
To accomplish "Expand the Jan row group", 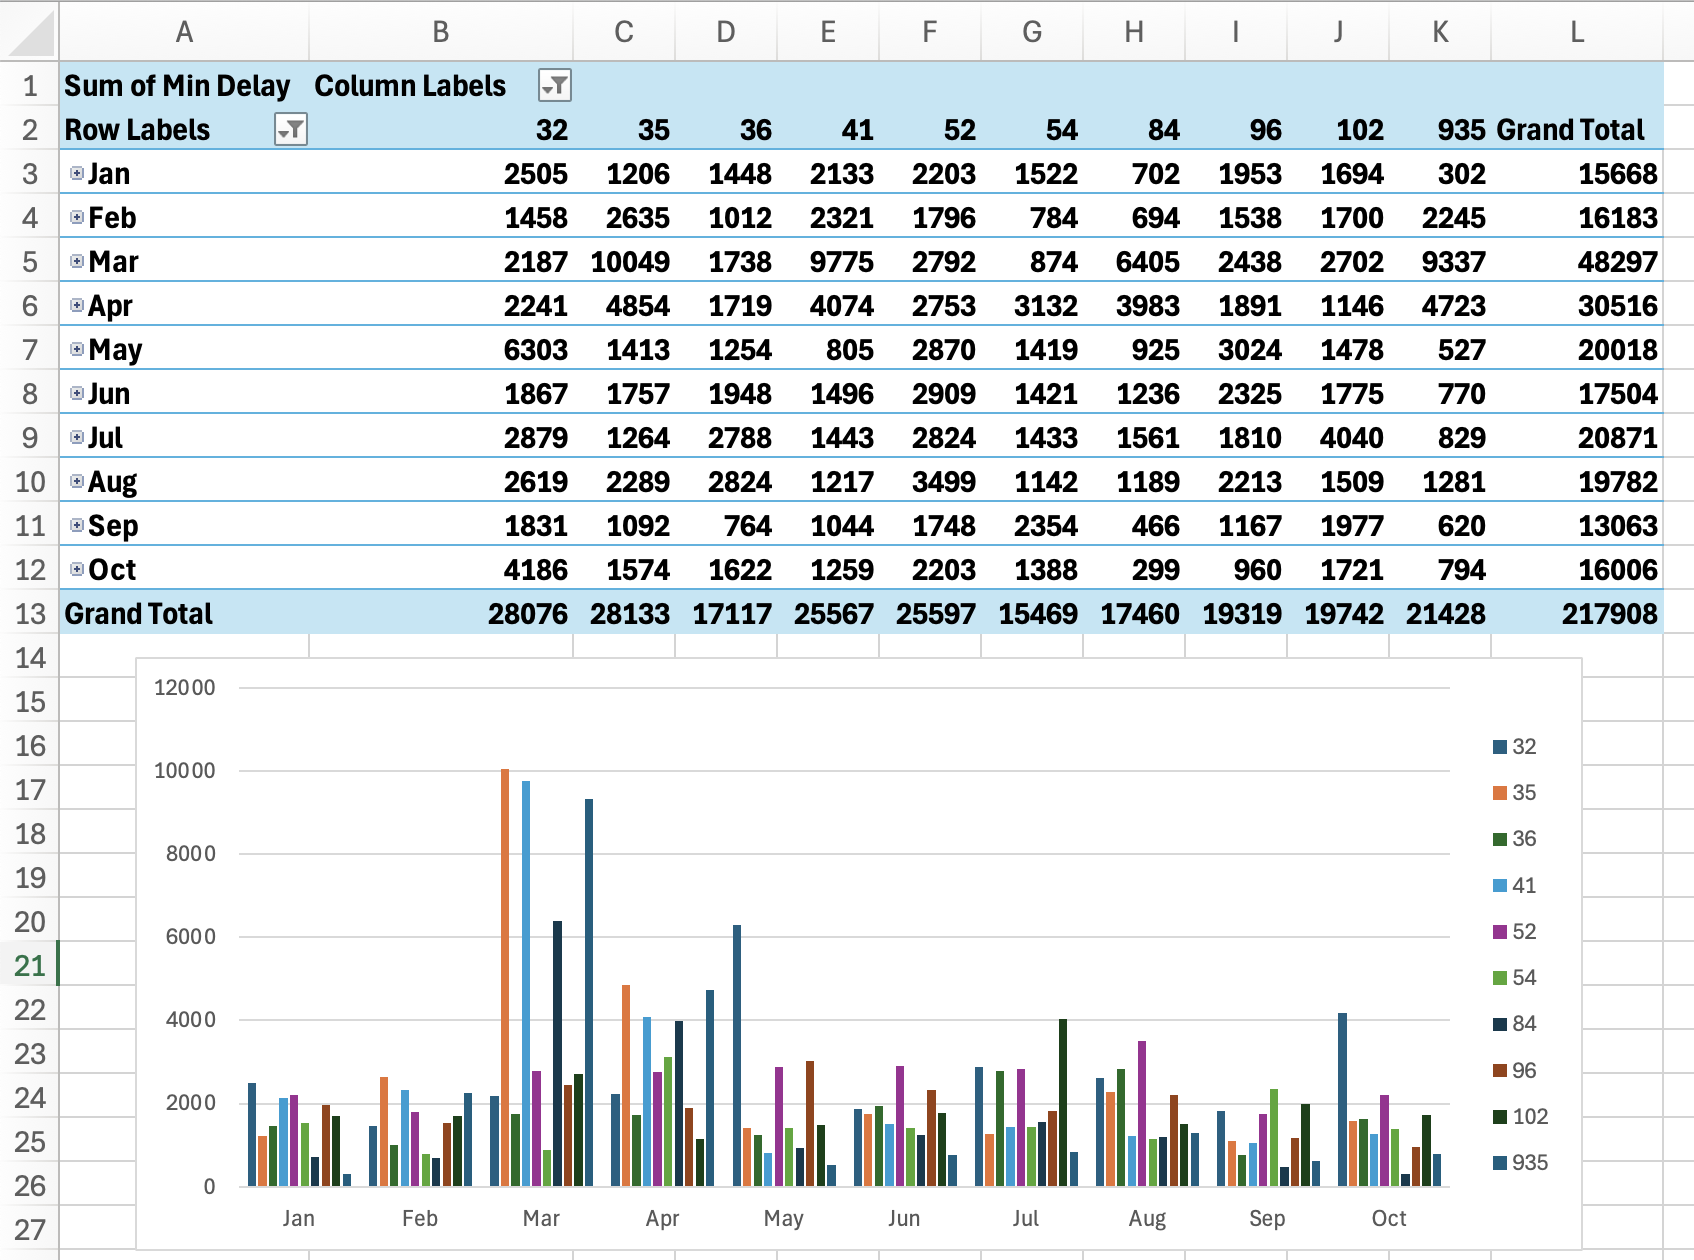I will [77, 173].
